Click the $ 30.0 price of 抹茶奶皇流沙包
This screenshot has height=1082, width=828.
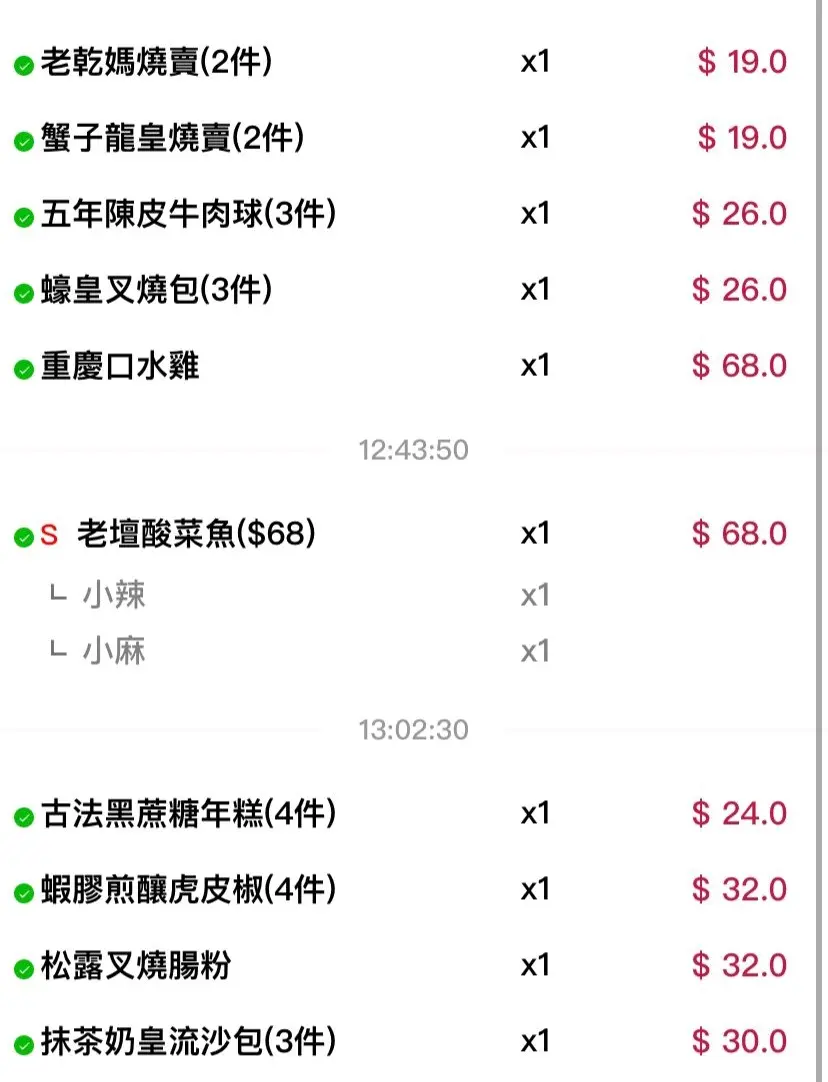[x=739, y=1042]
